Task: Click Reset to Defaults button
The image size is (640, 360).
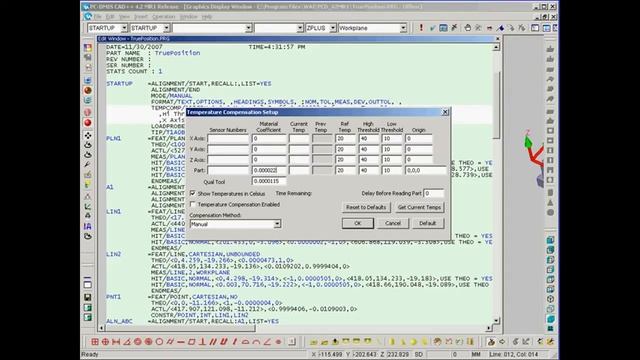Action: (x=366, y=207)
